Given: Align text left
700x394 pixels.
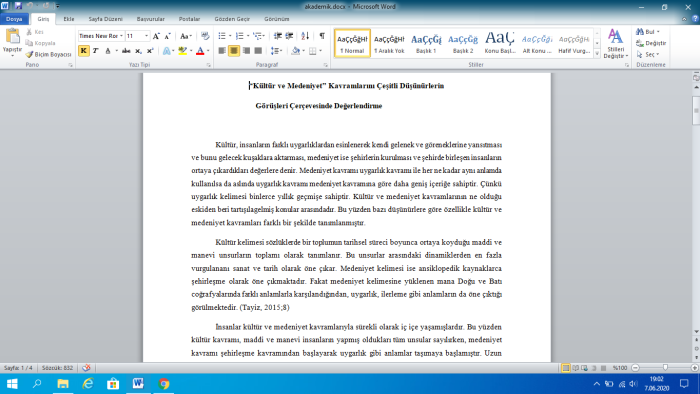Looking at the screenshot, I should coord(222,51).
